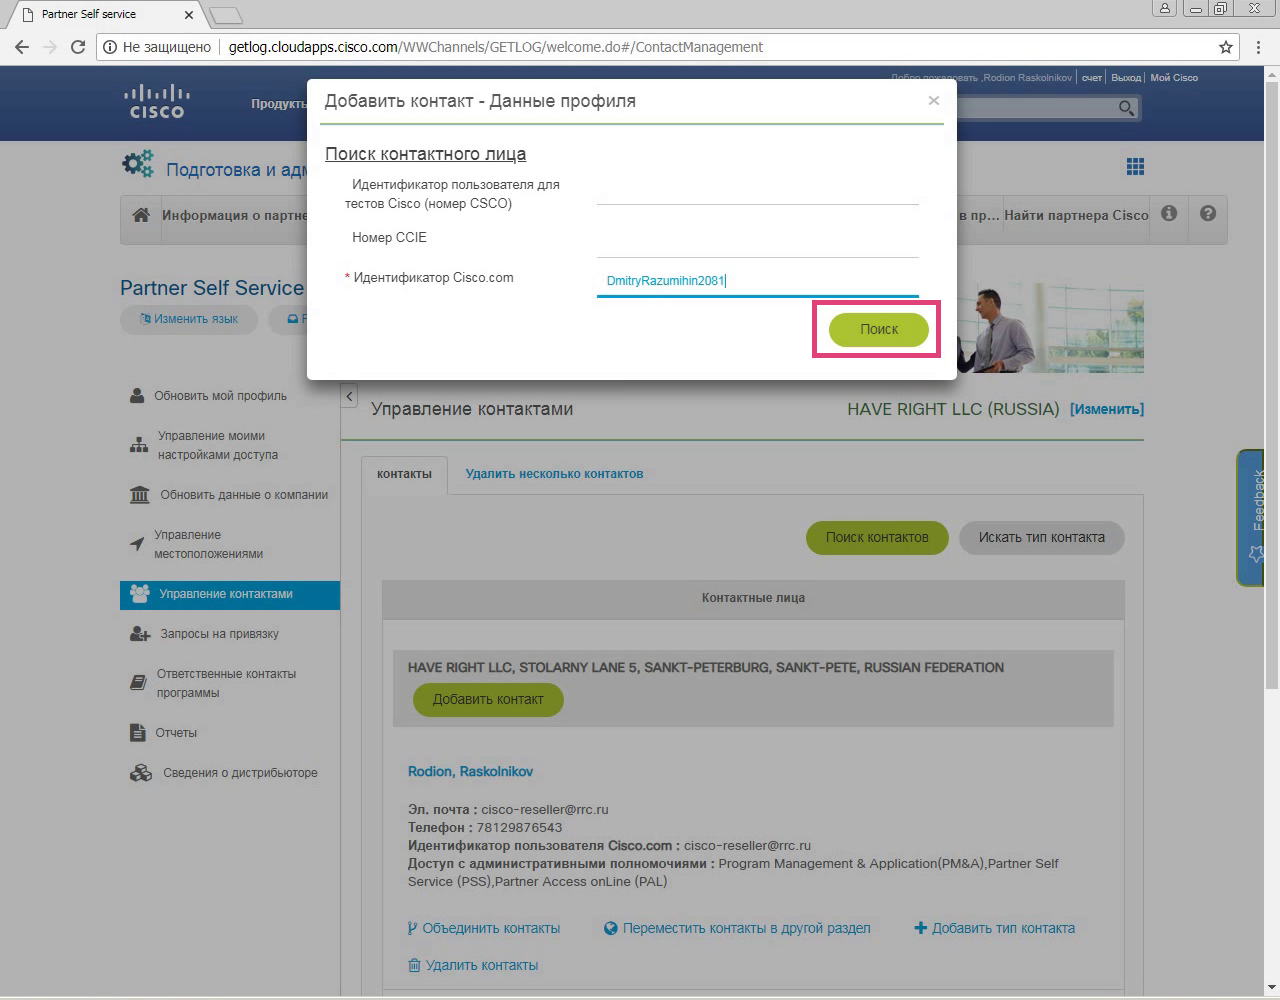Open Управление местоположениями in sidebar
Viewport: 1280px width, 1000px height.
pos(208,544)
